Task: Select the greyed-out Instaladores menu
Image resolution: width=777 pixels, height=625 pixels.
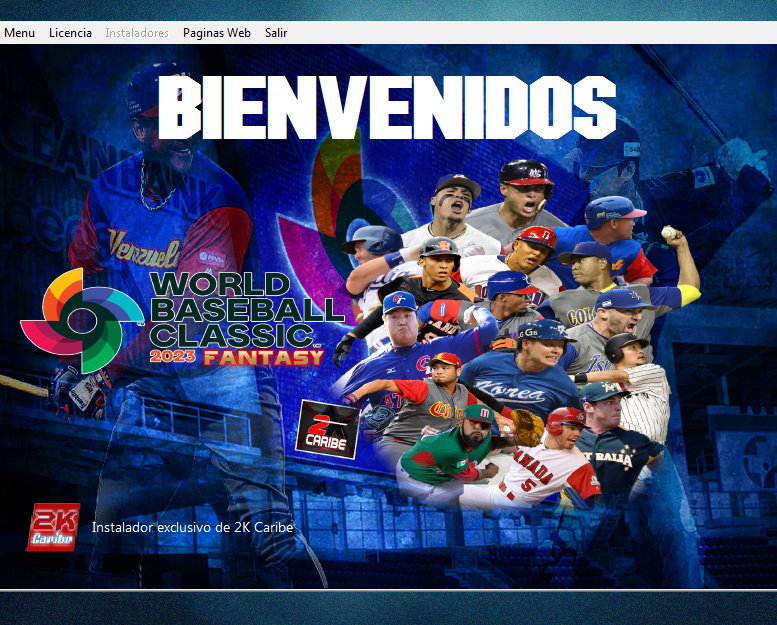Action: 137,33
